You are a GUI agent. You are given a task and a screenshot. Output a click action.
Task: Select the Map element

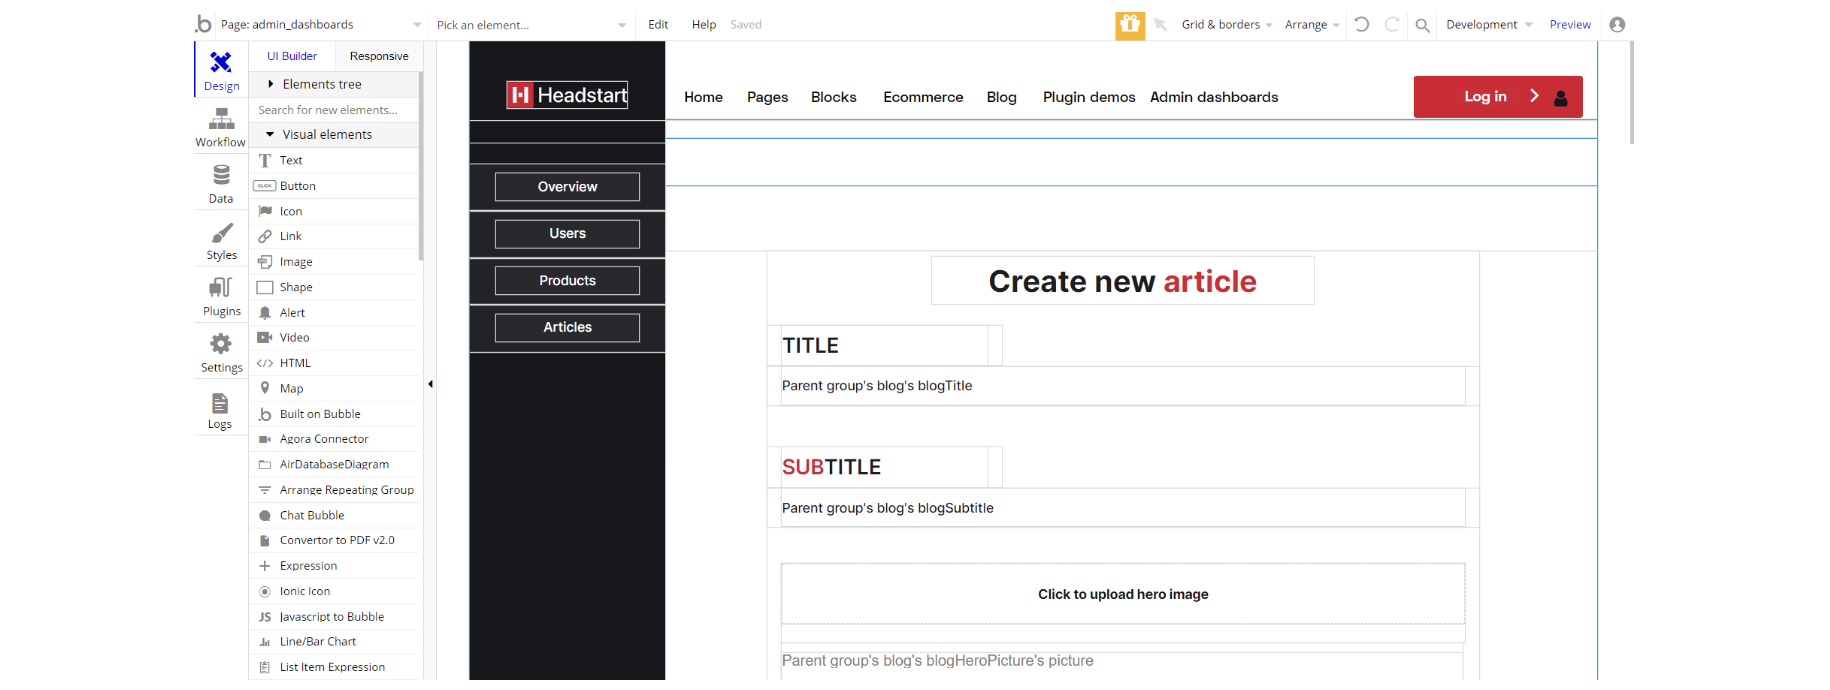tap(335, 388)
